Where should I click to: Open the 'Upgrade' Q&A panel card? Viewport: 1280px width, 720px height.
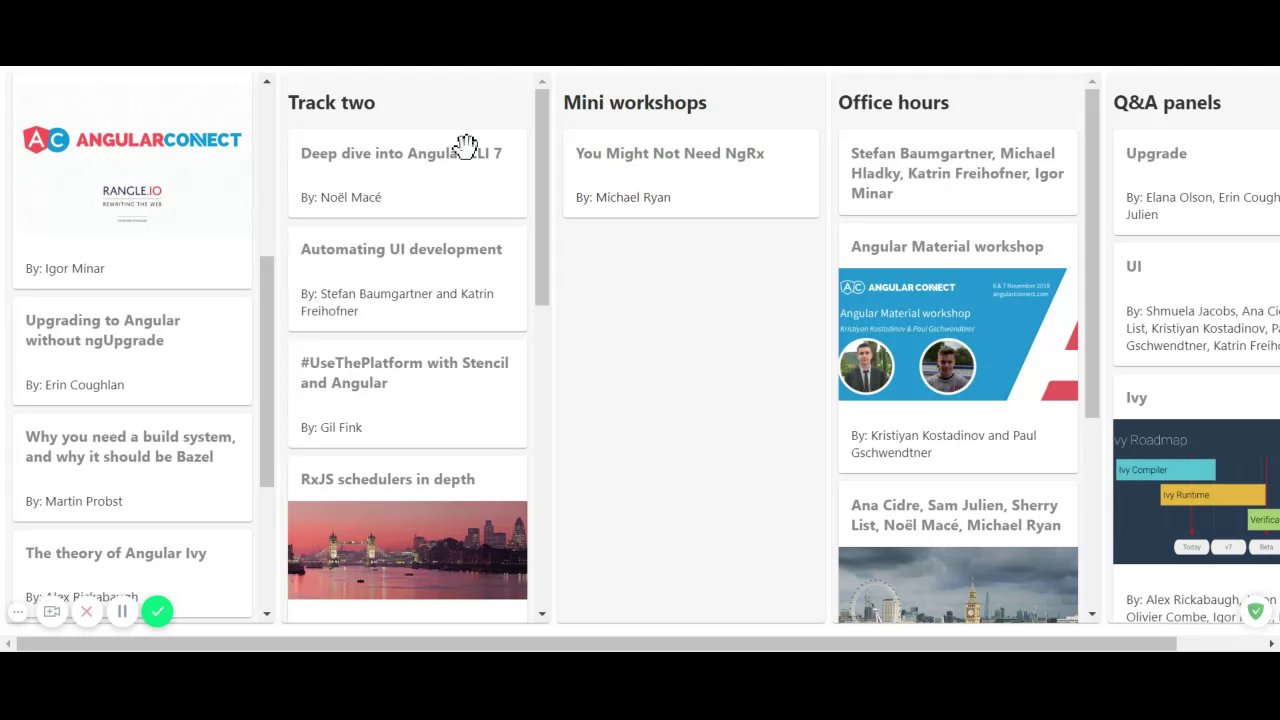point(1196,180)
